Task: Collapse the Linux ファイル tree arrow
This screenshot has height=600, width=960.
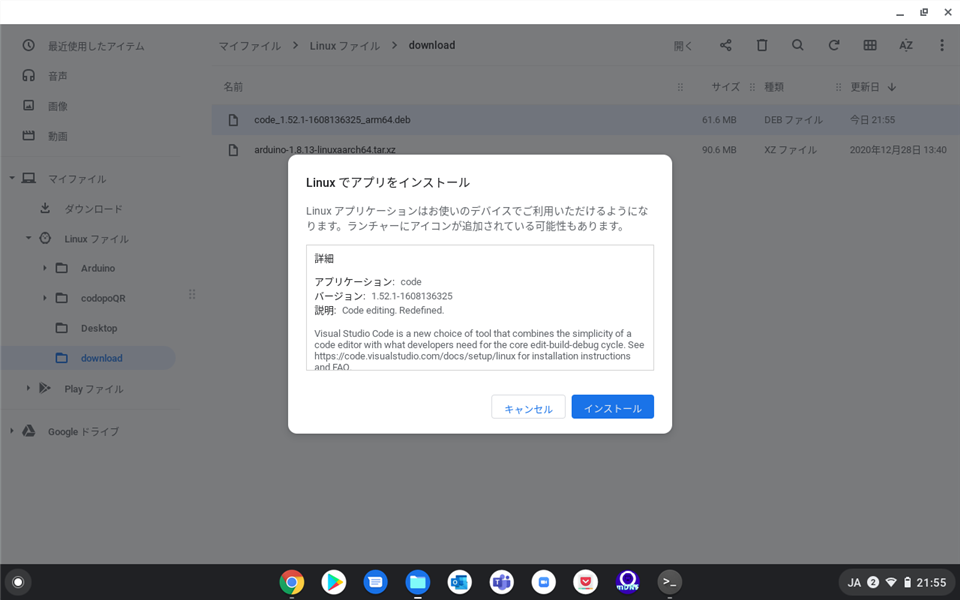Action: click(x=28, y=238)
